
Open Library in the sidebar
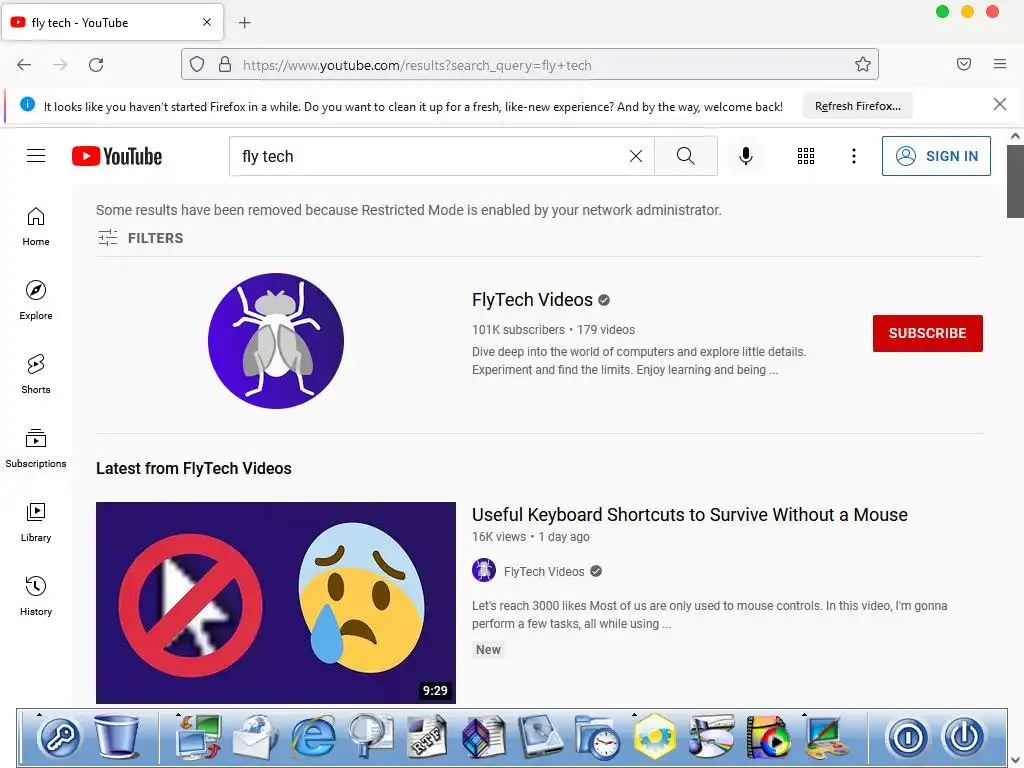tap(36, 522)
